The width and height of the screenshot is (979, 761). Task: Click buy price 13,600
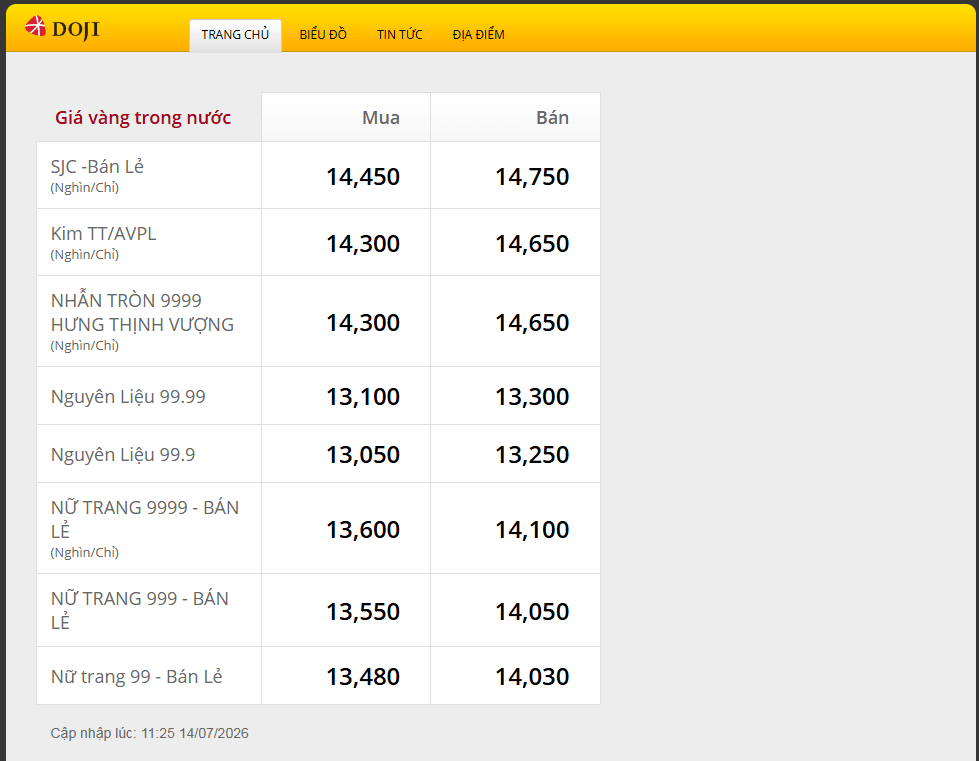(x=363, y=529)
